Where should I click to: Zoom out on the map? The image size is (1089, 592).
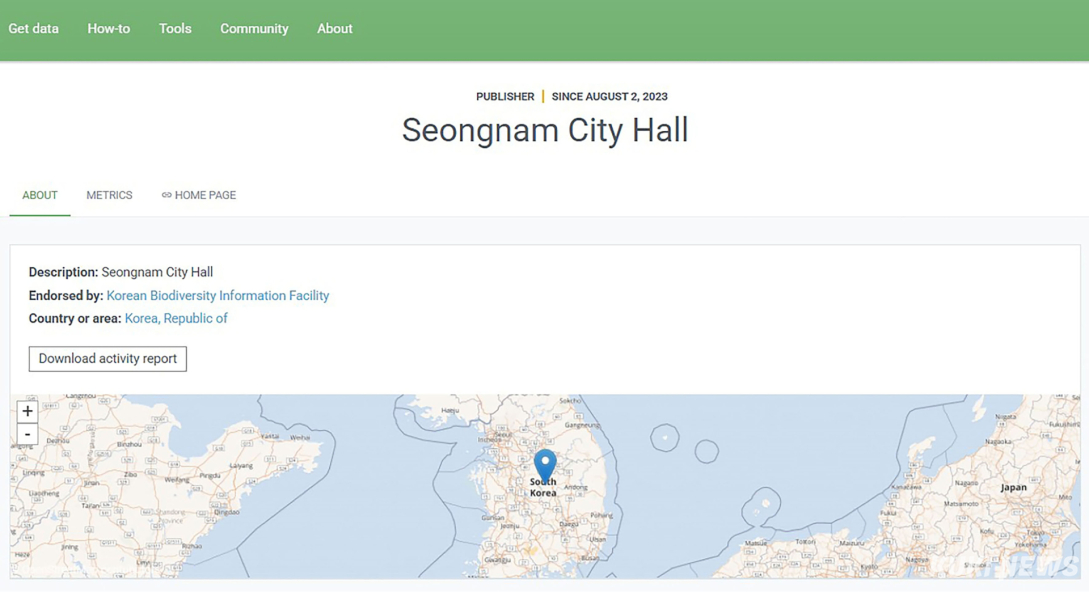point(27,435)
